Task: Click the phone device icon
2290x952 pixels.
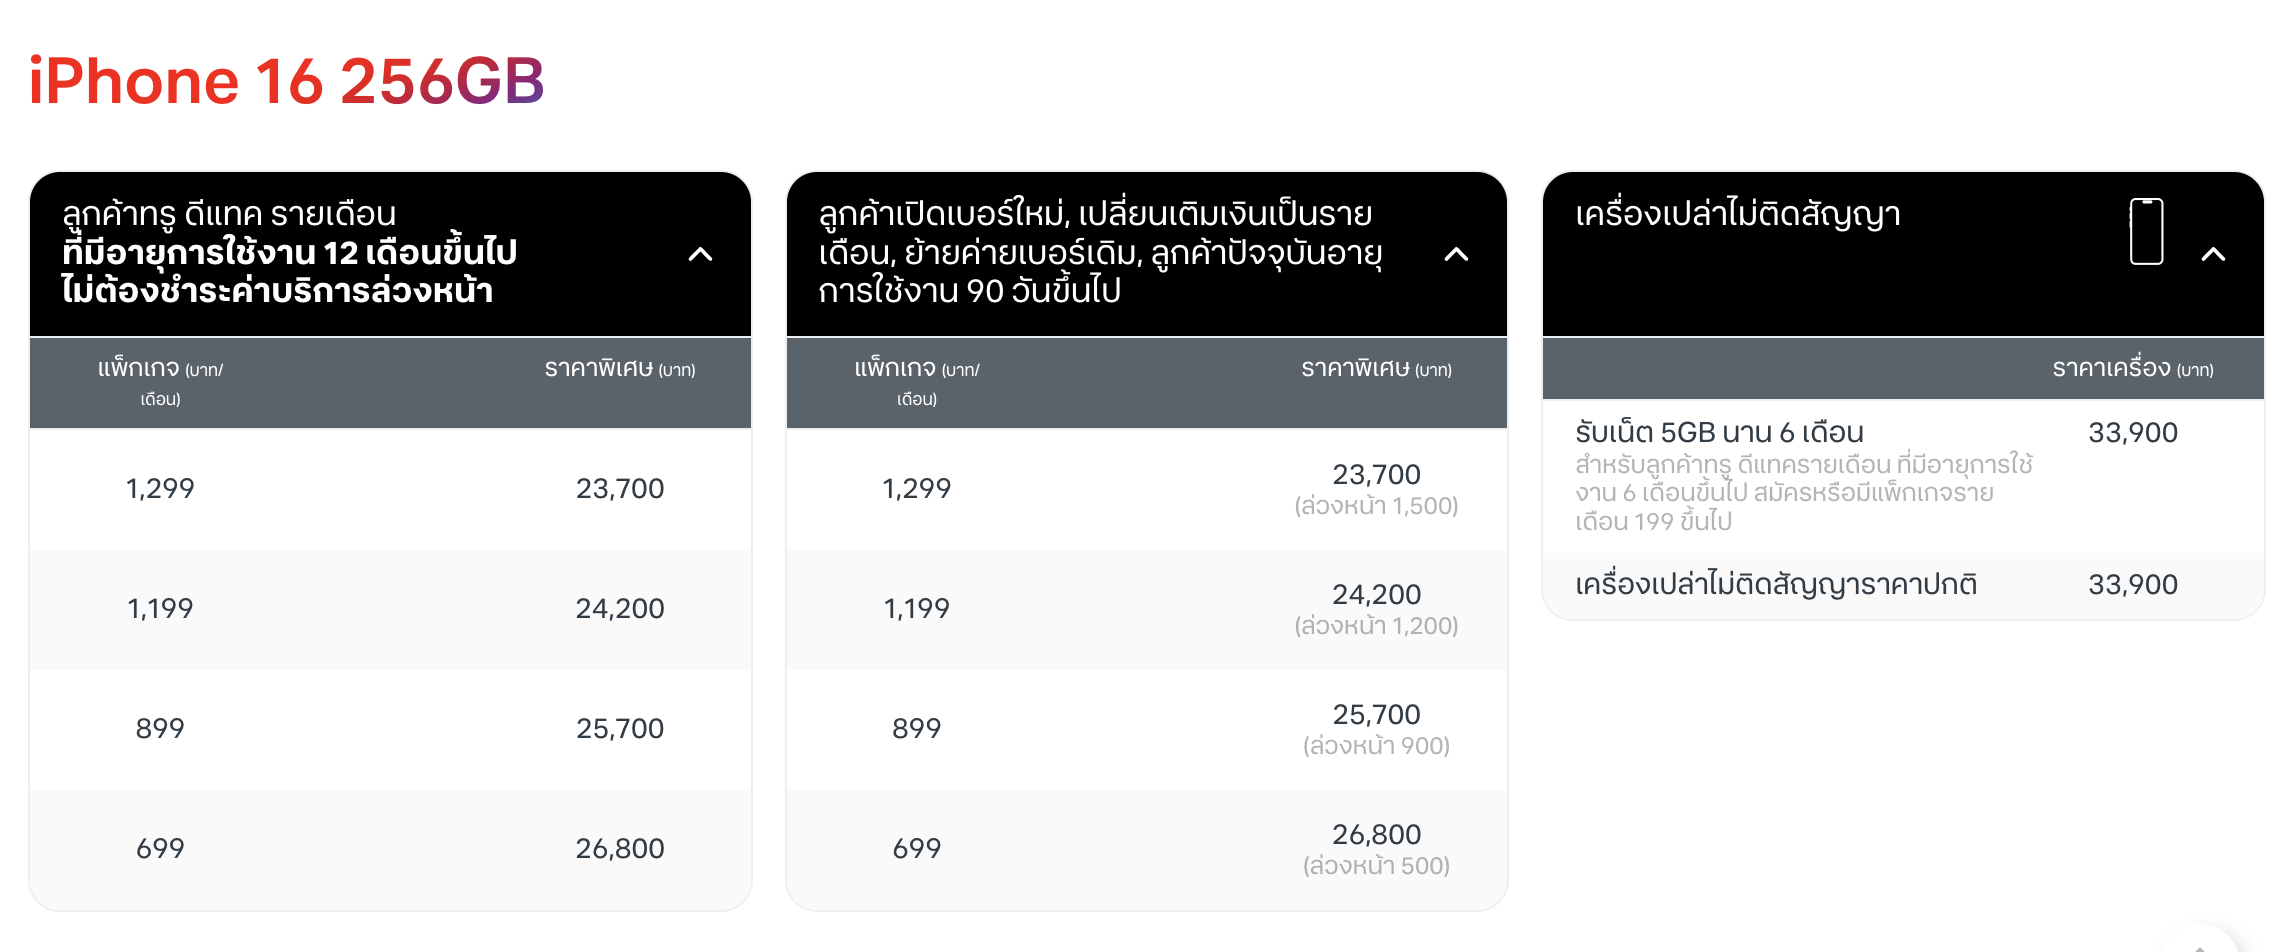Action: pyautogui.click(x=2146, y=232)
